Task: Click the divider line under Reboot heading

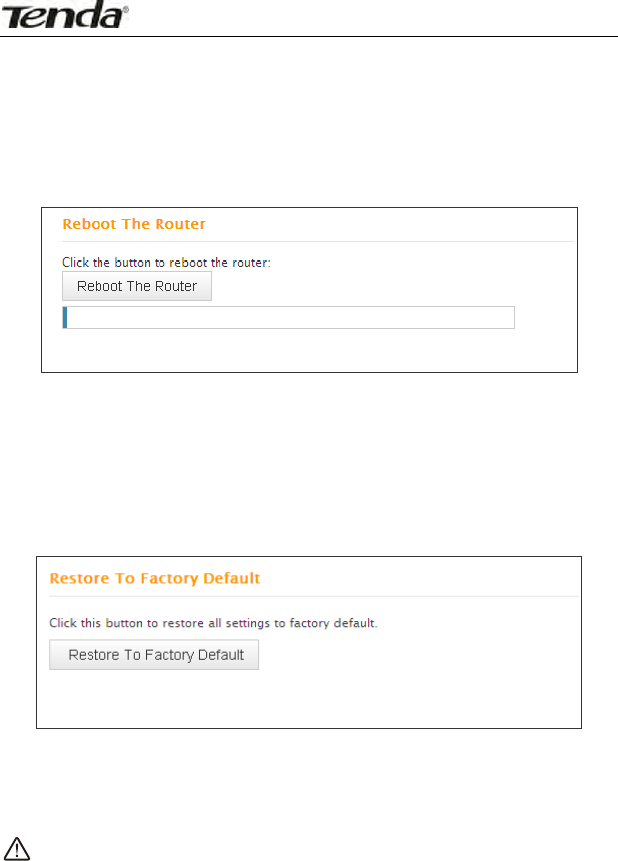Action: click(x=318, y=241)
